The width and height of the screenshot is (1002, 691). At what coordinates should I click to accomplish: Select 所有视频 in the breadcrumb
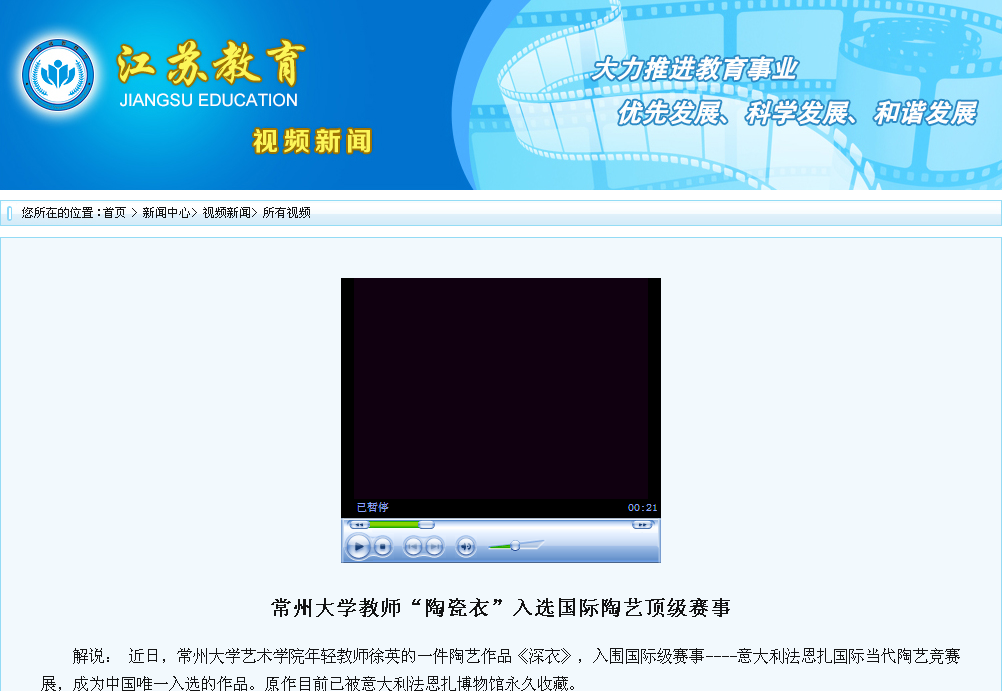tap(286, 213)
